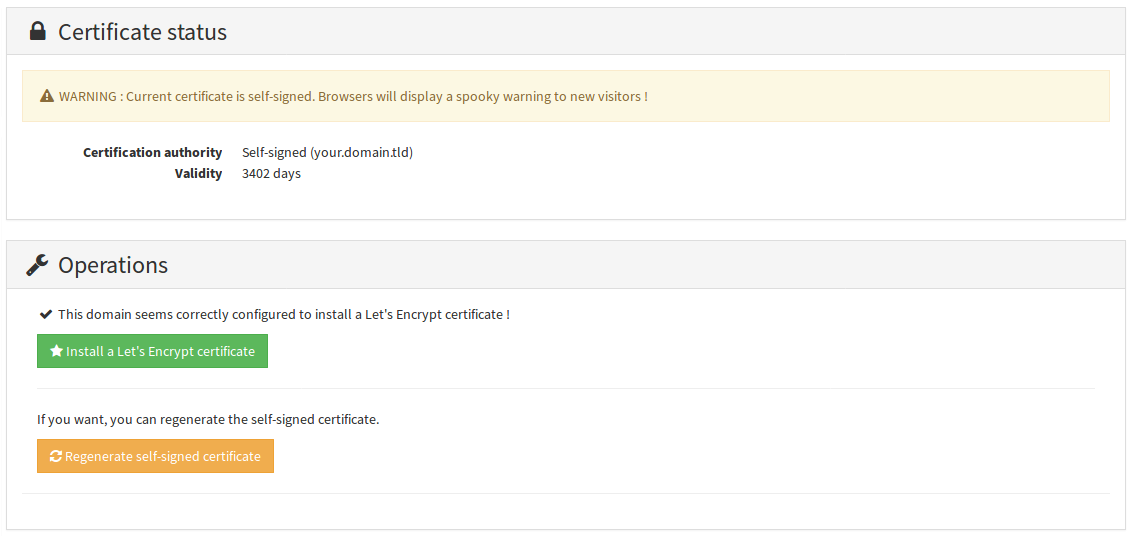Image resolution: width=1131 pixels, height=536 pixels.
Task: Click the checkmark icon before domain message
Action: click(x=45, y=314)
